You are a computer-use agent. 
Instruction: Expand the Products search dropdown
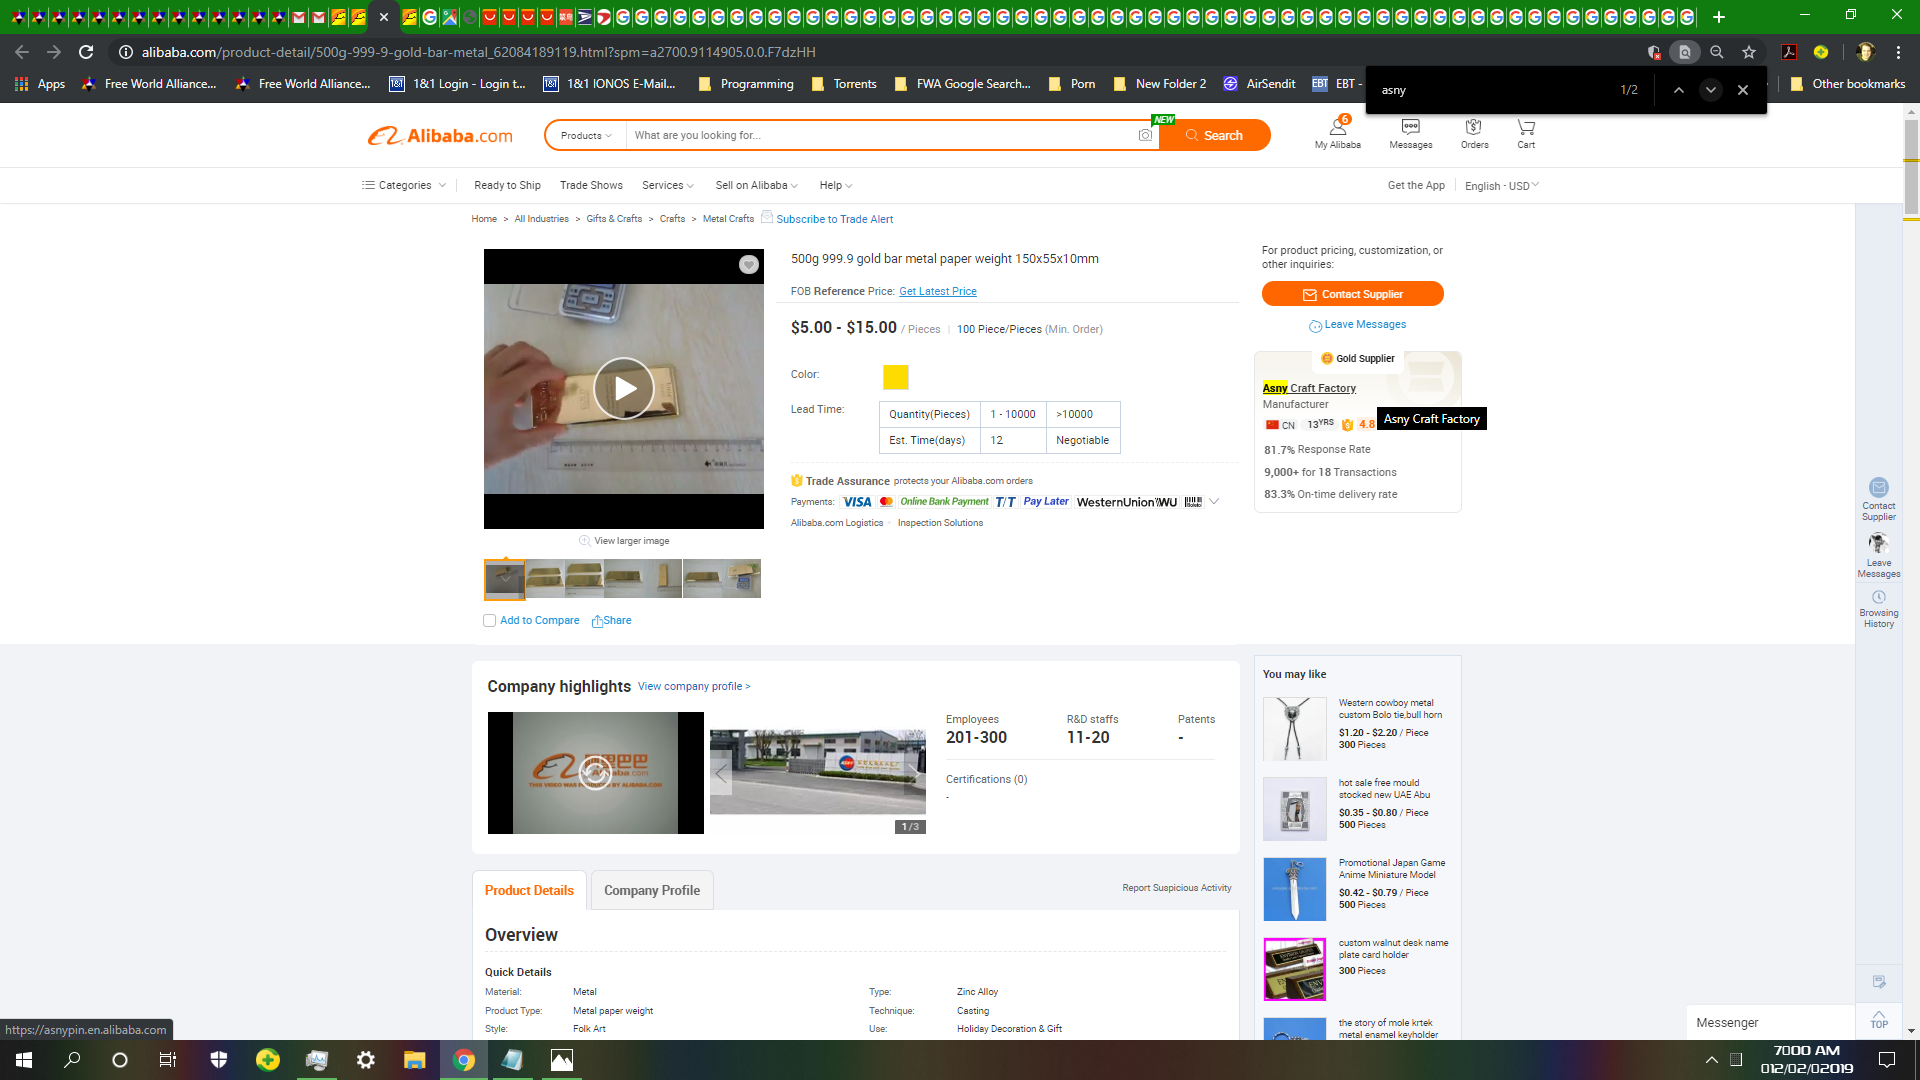click(x=586, y=136)
